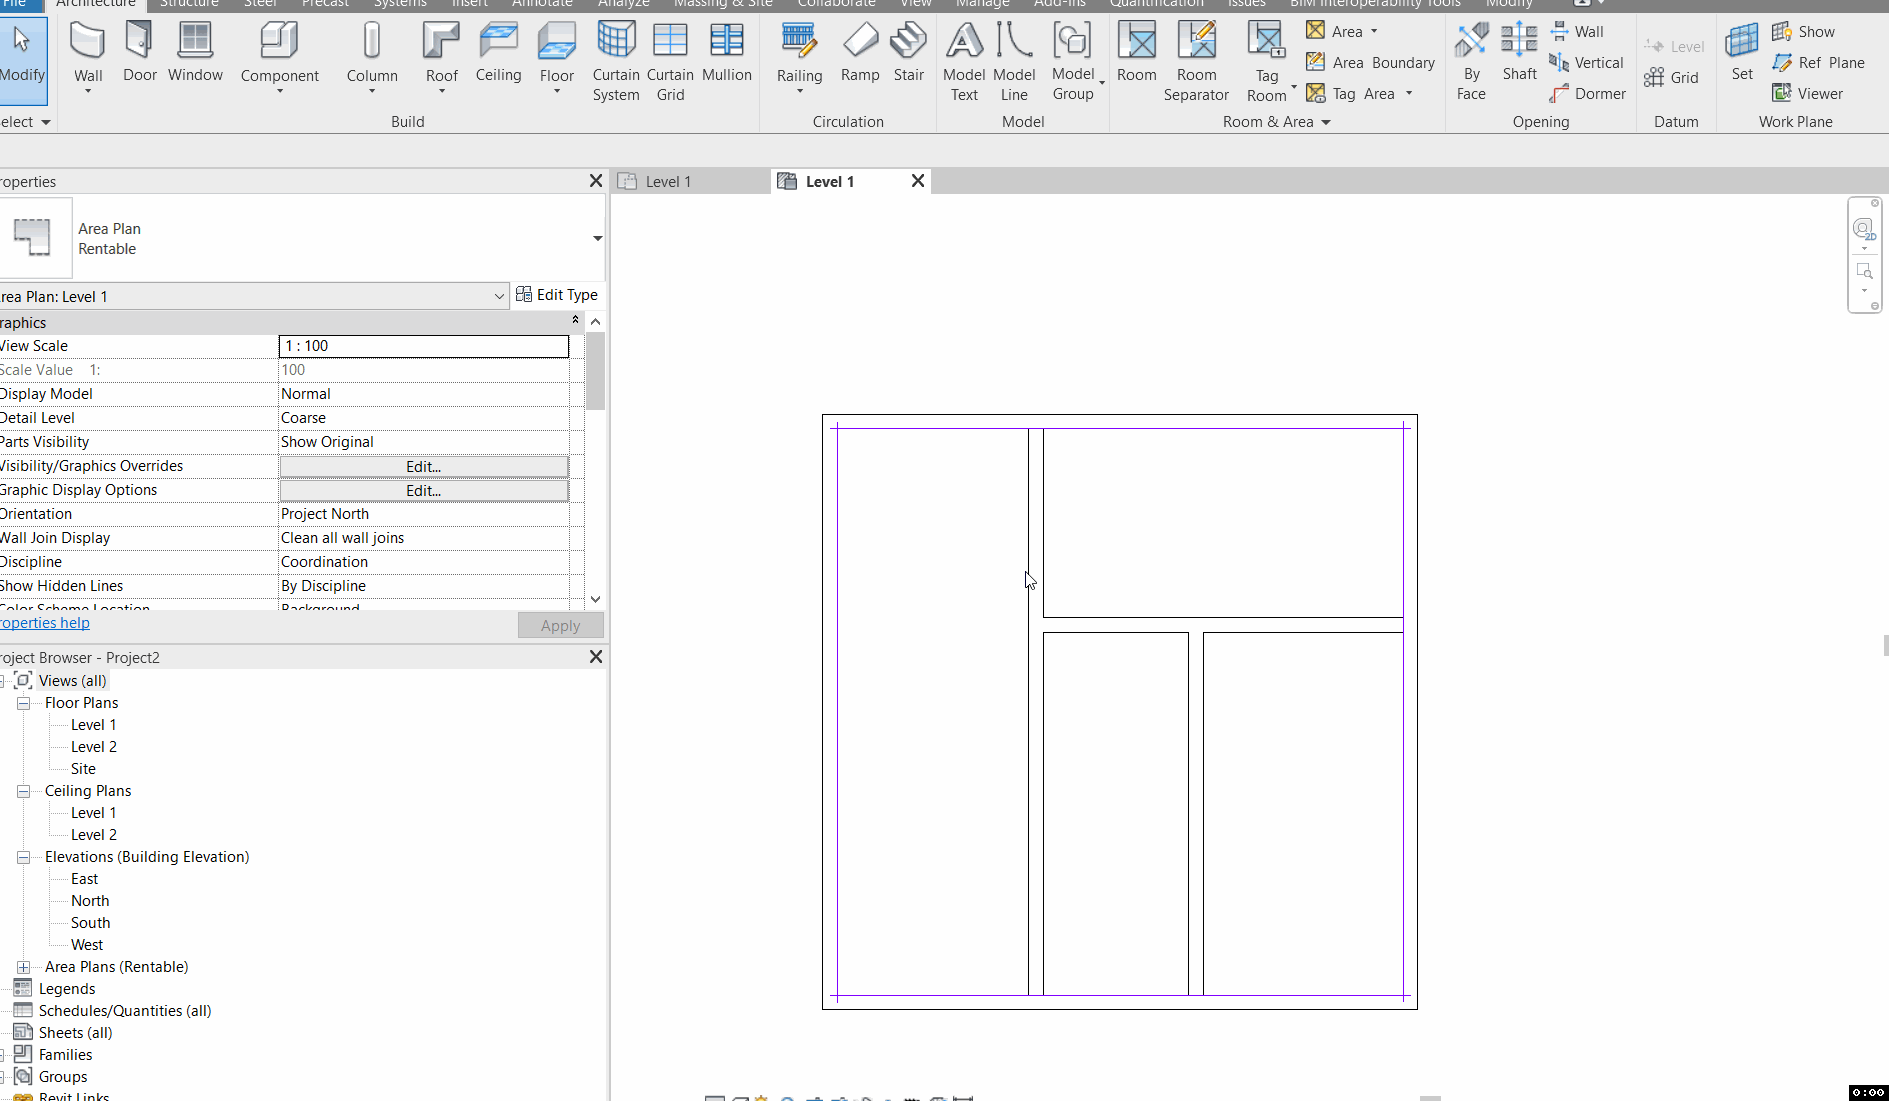Switch to the Annotate ribbon tab
Image resolution: width=1889 pixels, height=1101 pixels.
pyautogui.click(x=541, y=4)
